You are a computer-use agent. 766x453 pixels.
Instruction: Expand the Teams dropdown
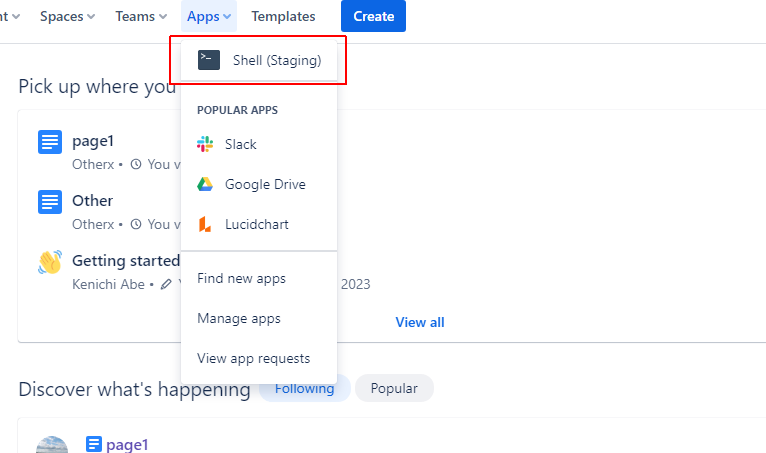click(x=141, y=16)
